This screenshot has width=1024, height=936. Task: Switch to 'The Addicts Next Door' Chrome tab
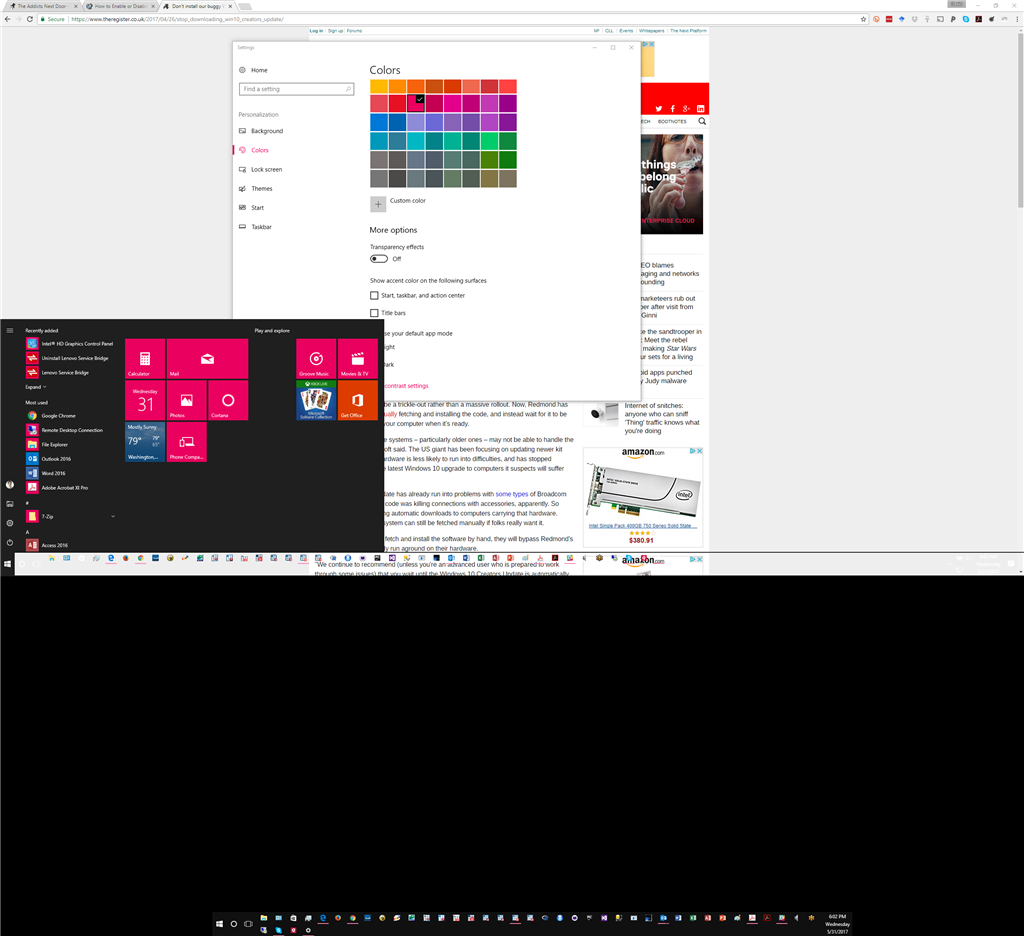[x=43, y=6]
